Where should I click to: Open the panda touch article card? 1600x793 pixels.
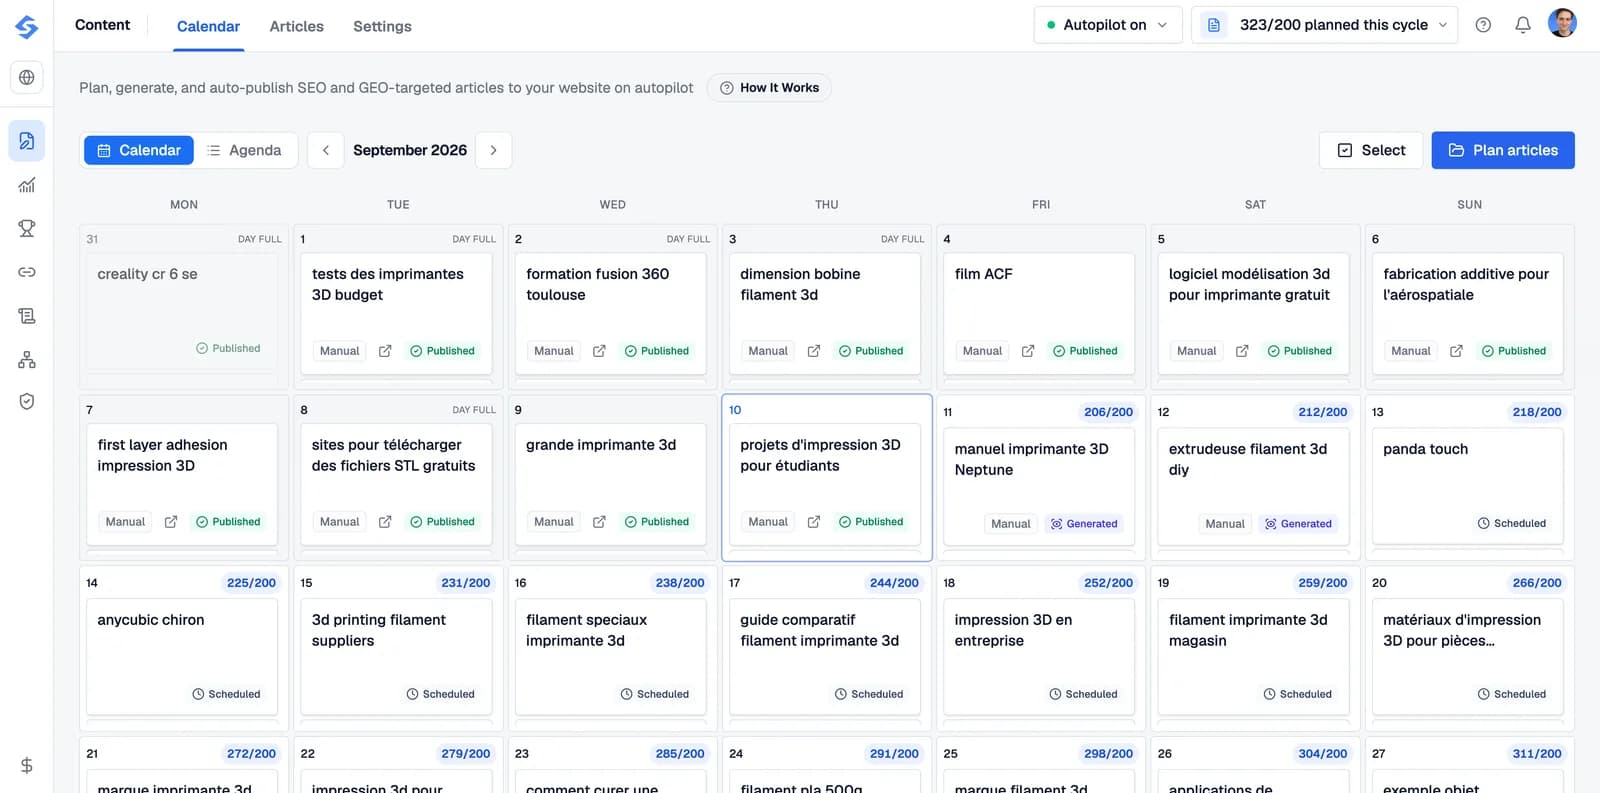[x=1468, y=487]
